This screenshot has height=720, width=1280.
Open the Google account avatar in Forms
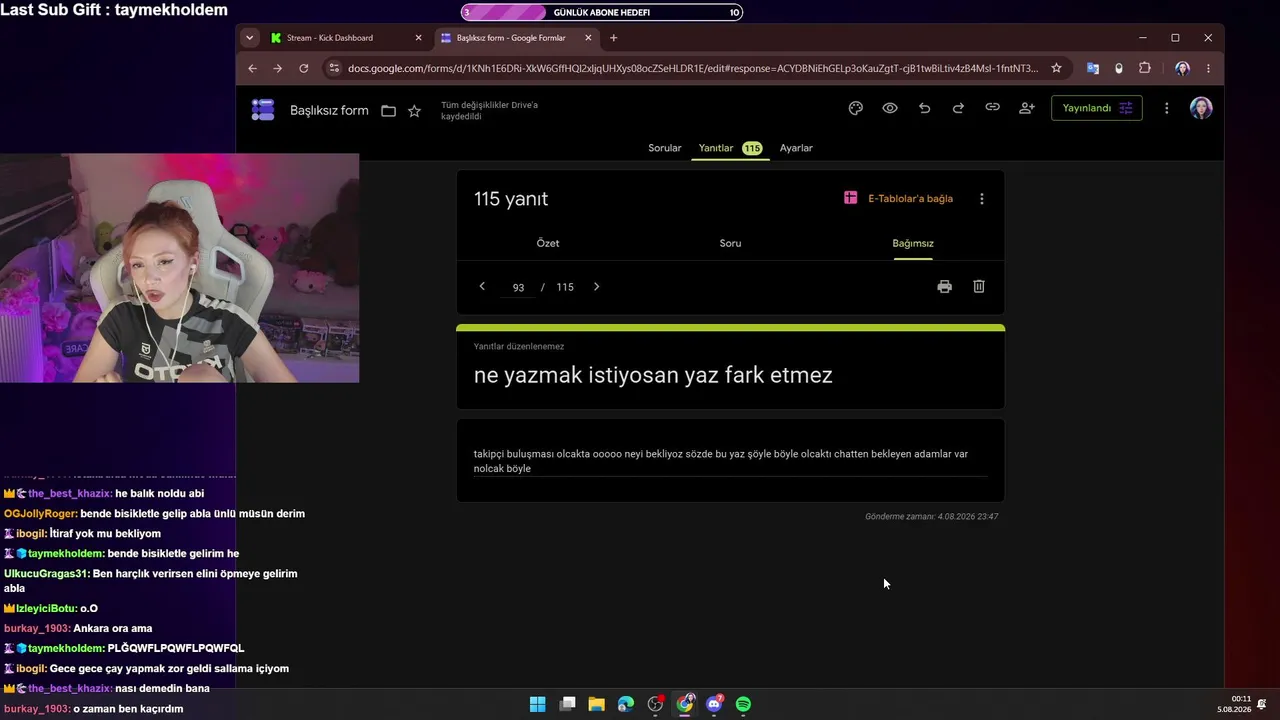click(x=1201, y=108)
